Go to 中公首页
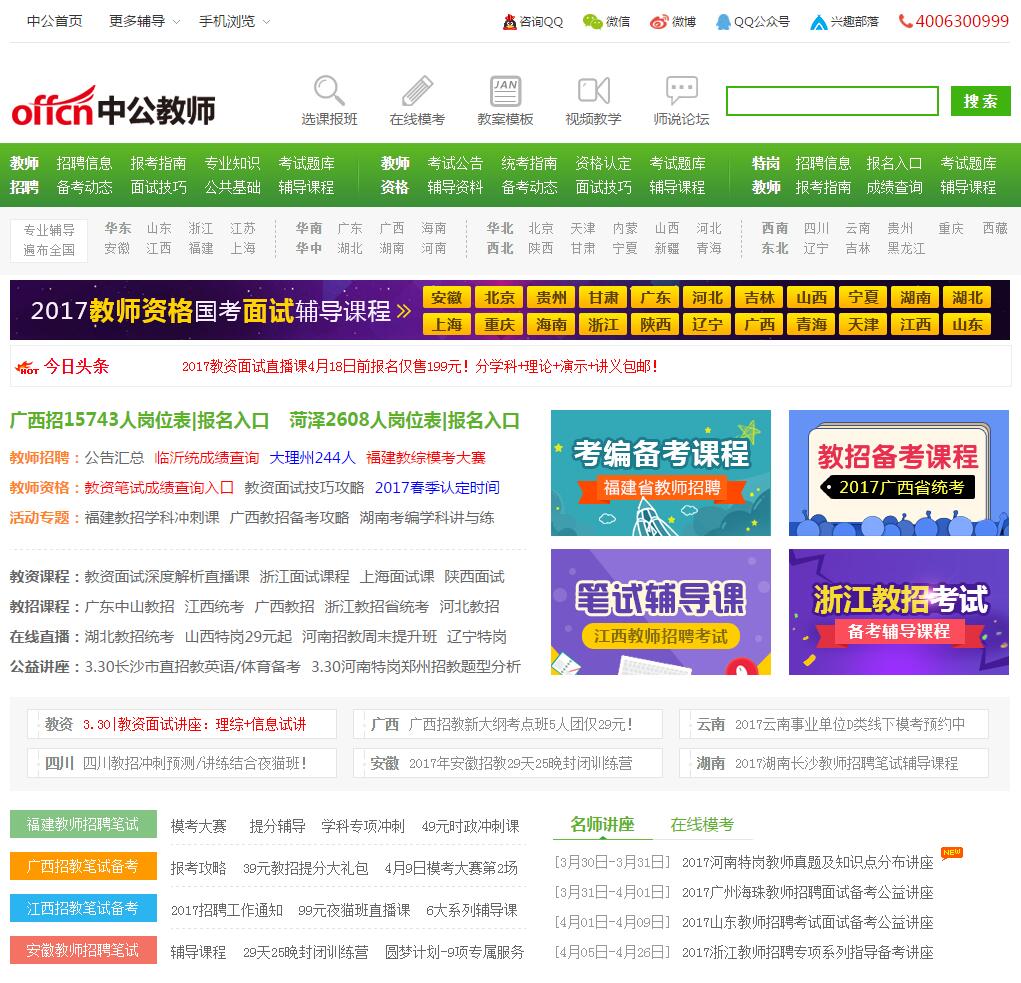This screenshot has width=1021, height=983. (55, 21)
